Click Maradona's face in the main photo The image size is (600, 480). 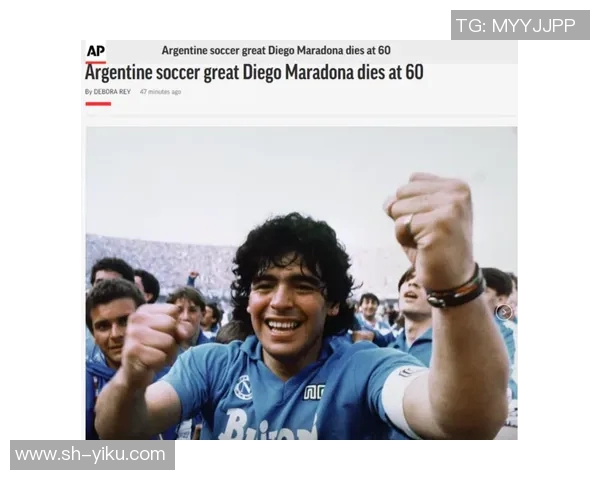point(288,303)
